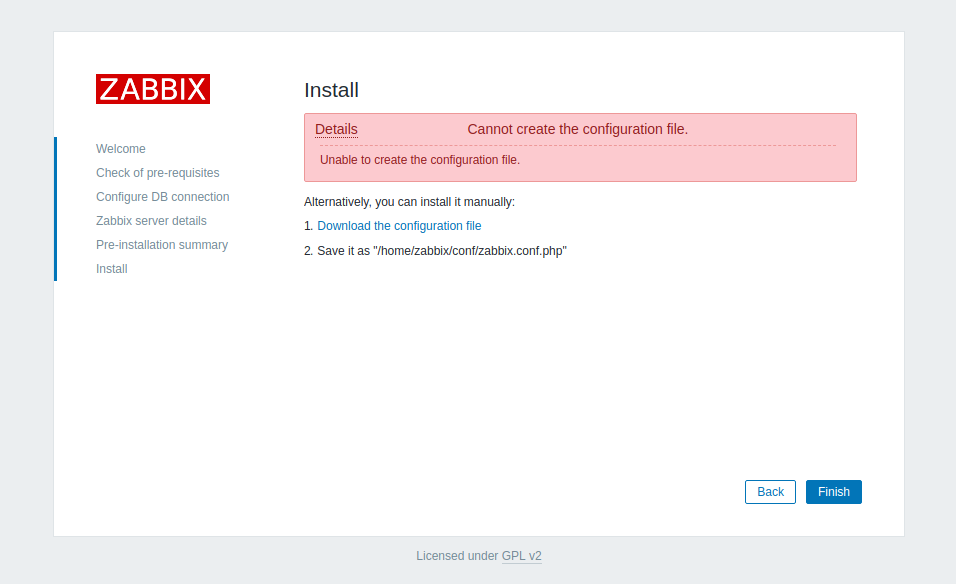The image size is (956, 584).
Task: Click the Install page heading
Action: [x=332, y=90]
